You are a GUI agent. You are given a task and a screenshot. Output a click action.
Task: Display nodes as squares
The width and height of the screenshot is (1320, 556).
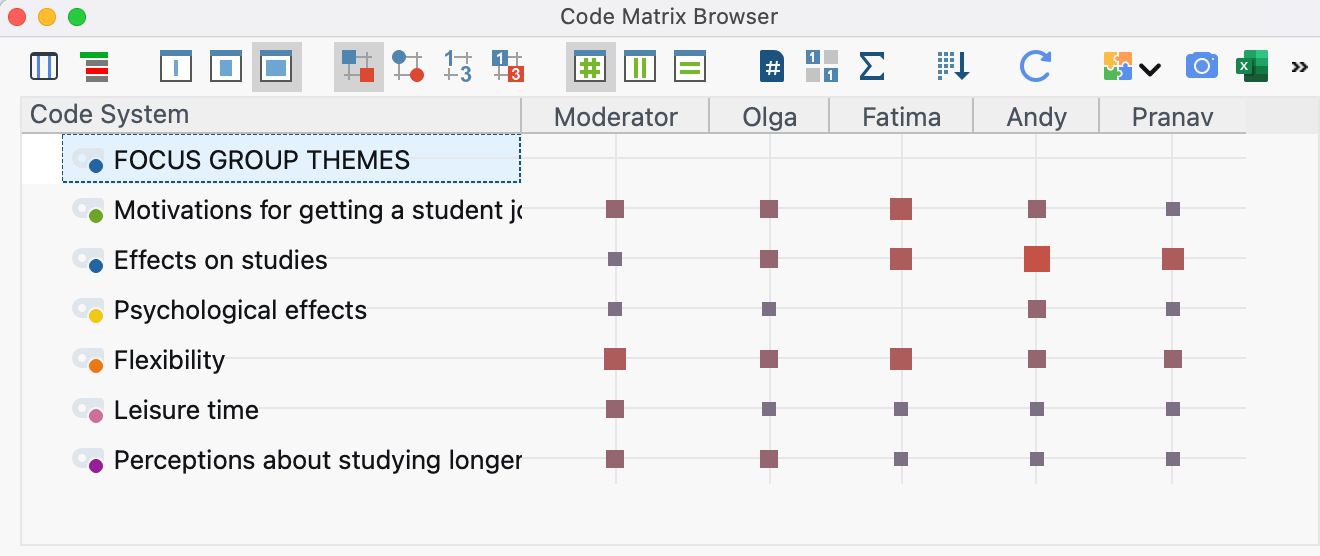click(358, 67)
